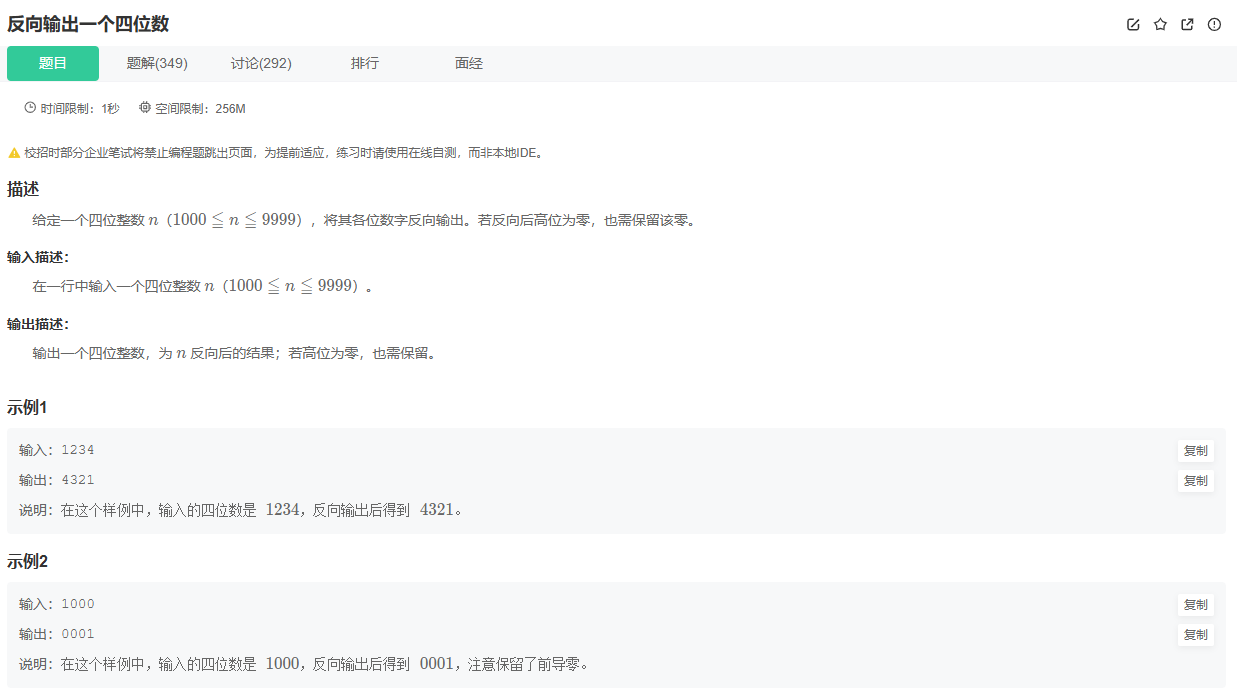This screenshot has width=1237, height=698.
Task: Open the 排行 tab
Action: [365, 63]
